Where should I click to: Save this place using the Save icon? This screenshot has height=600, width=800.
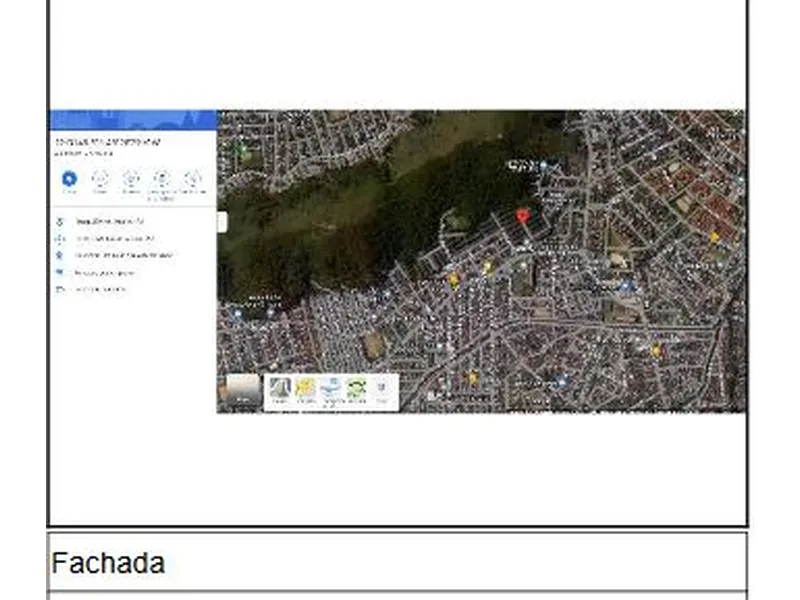pos(100,181)
